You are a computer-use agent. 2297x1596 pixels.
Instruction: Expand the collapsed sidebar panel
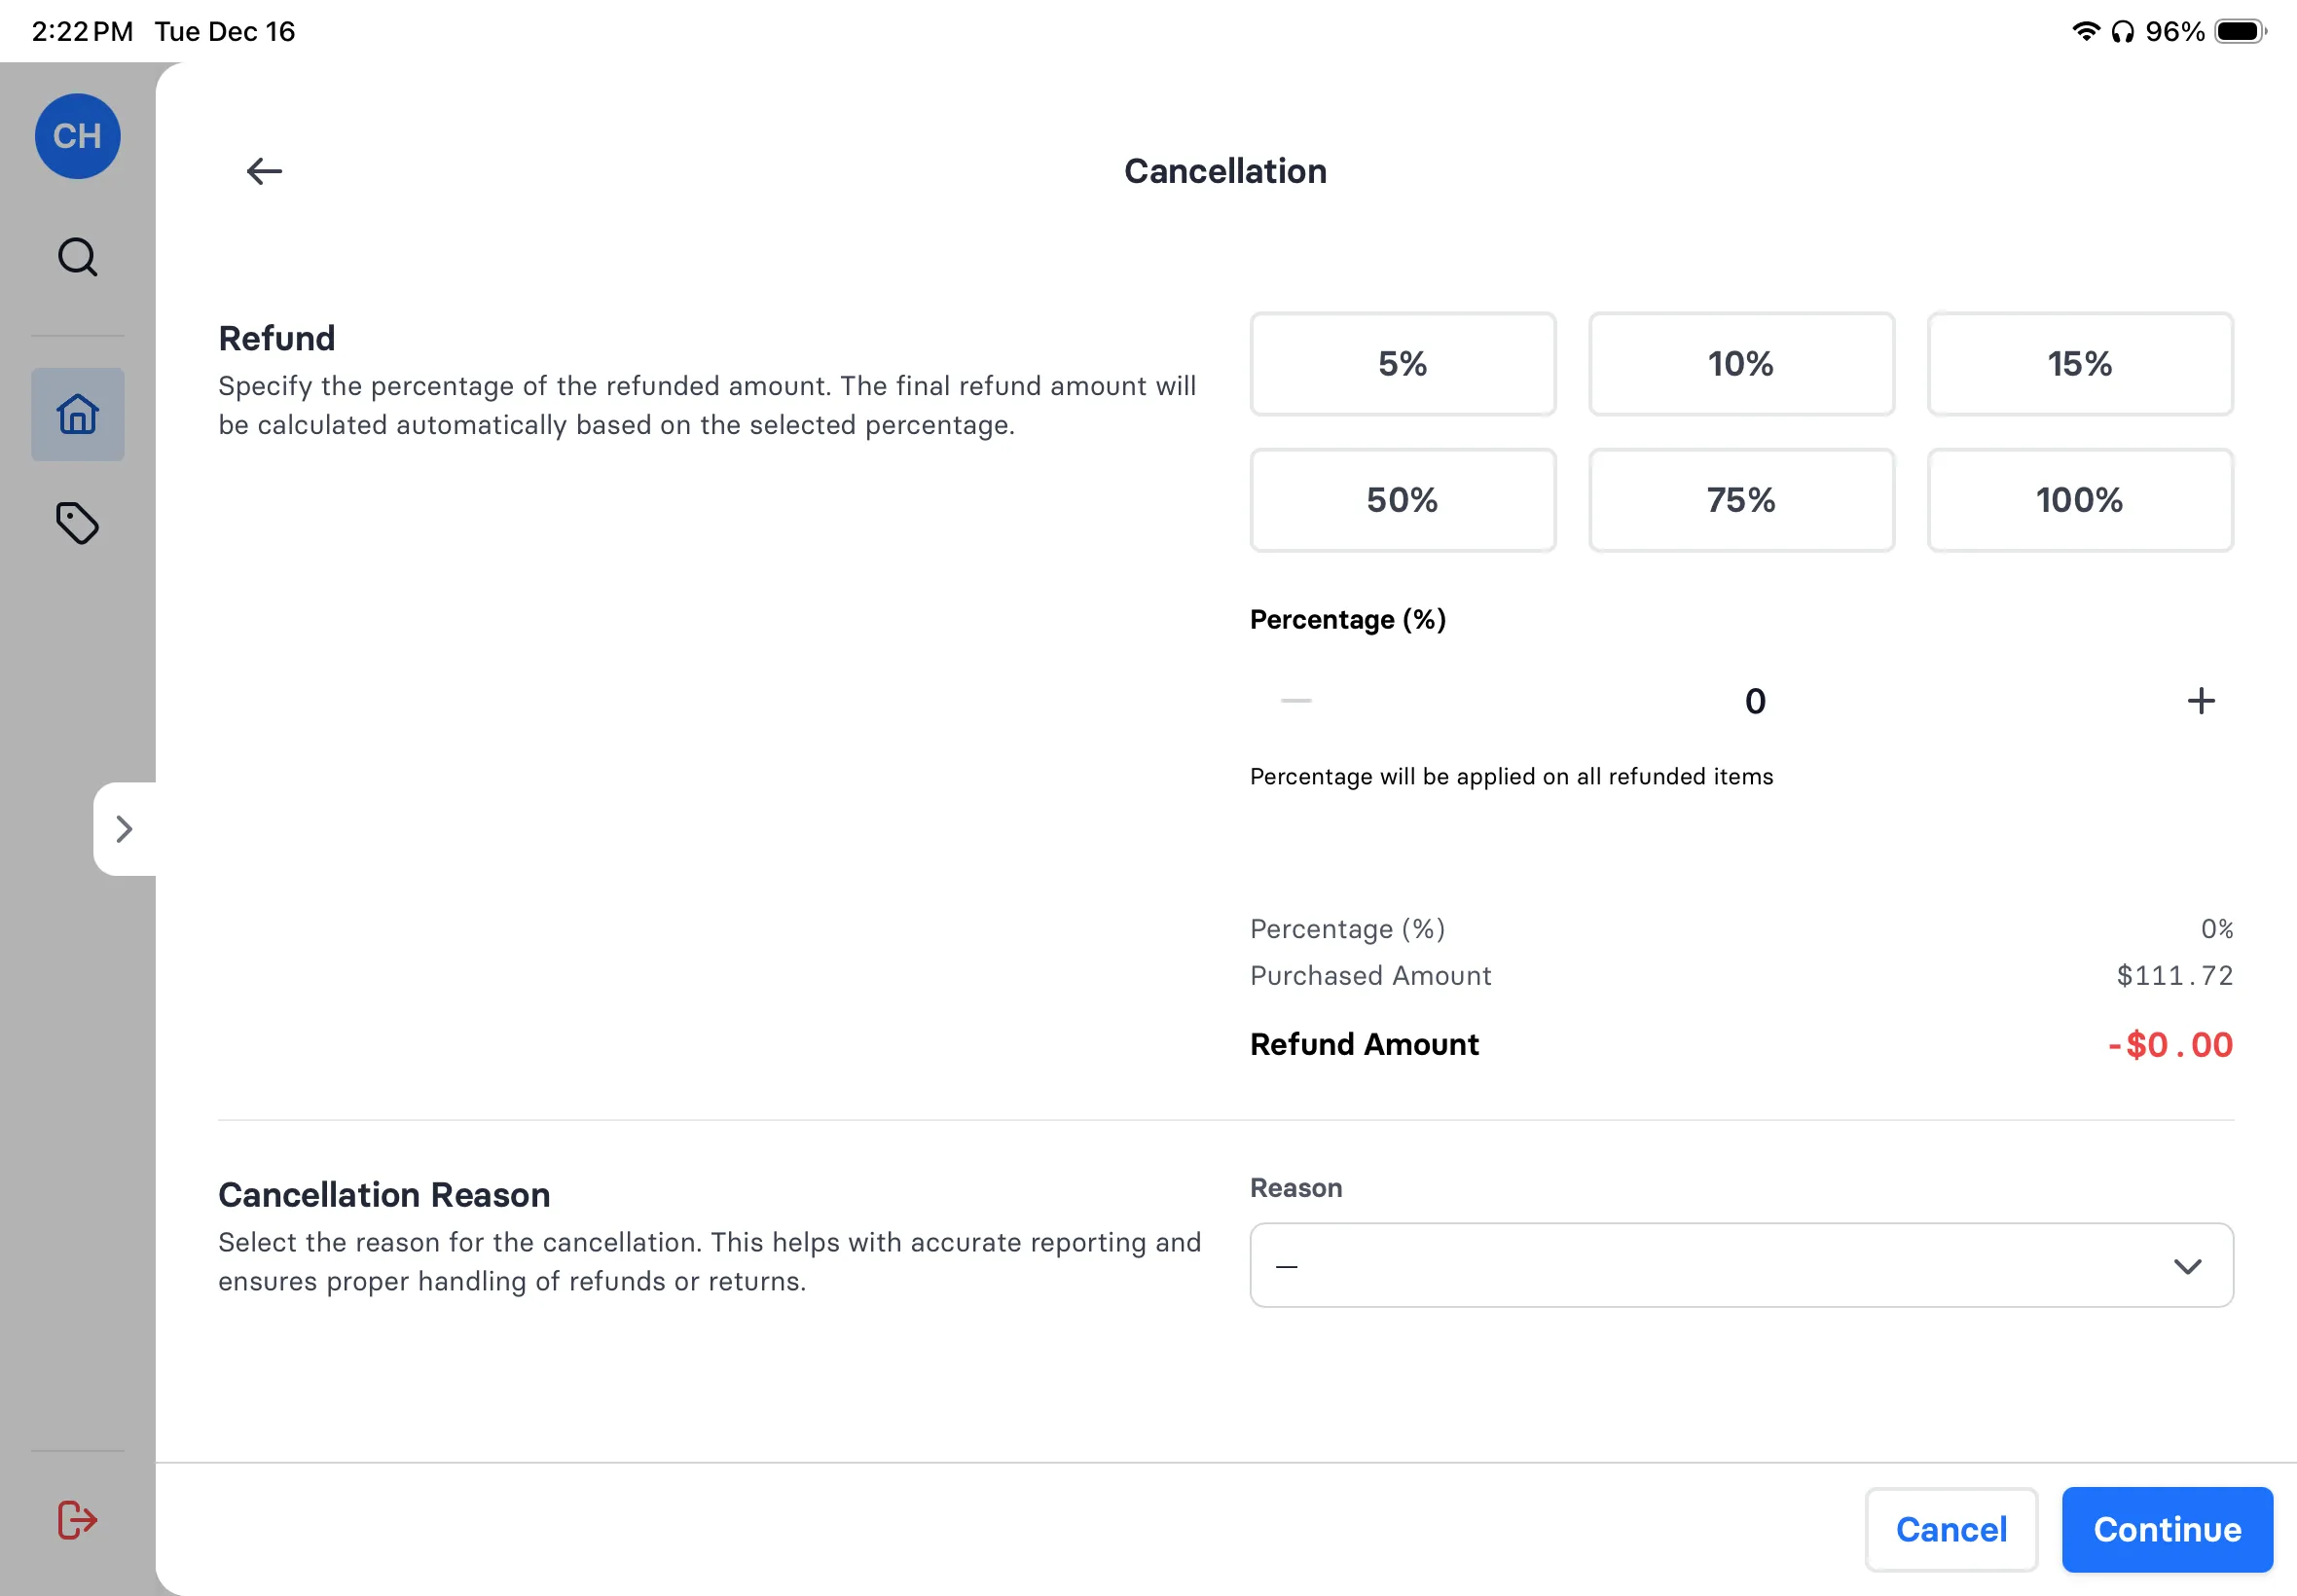tap(124, 829)
